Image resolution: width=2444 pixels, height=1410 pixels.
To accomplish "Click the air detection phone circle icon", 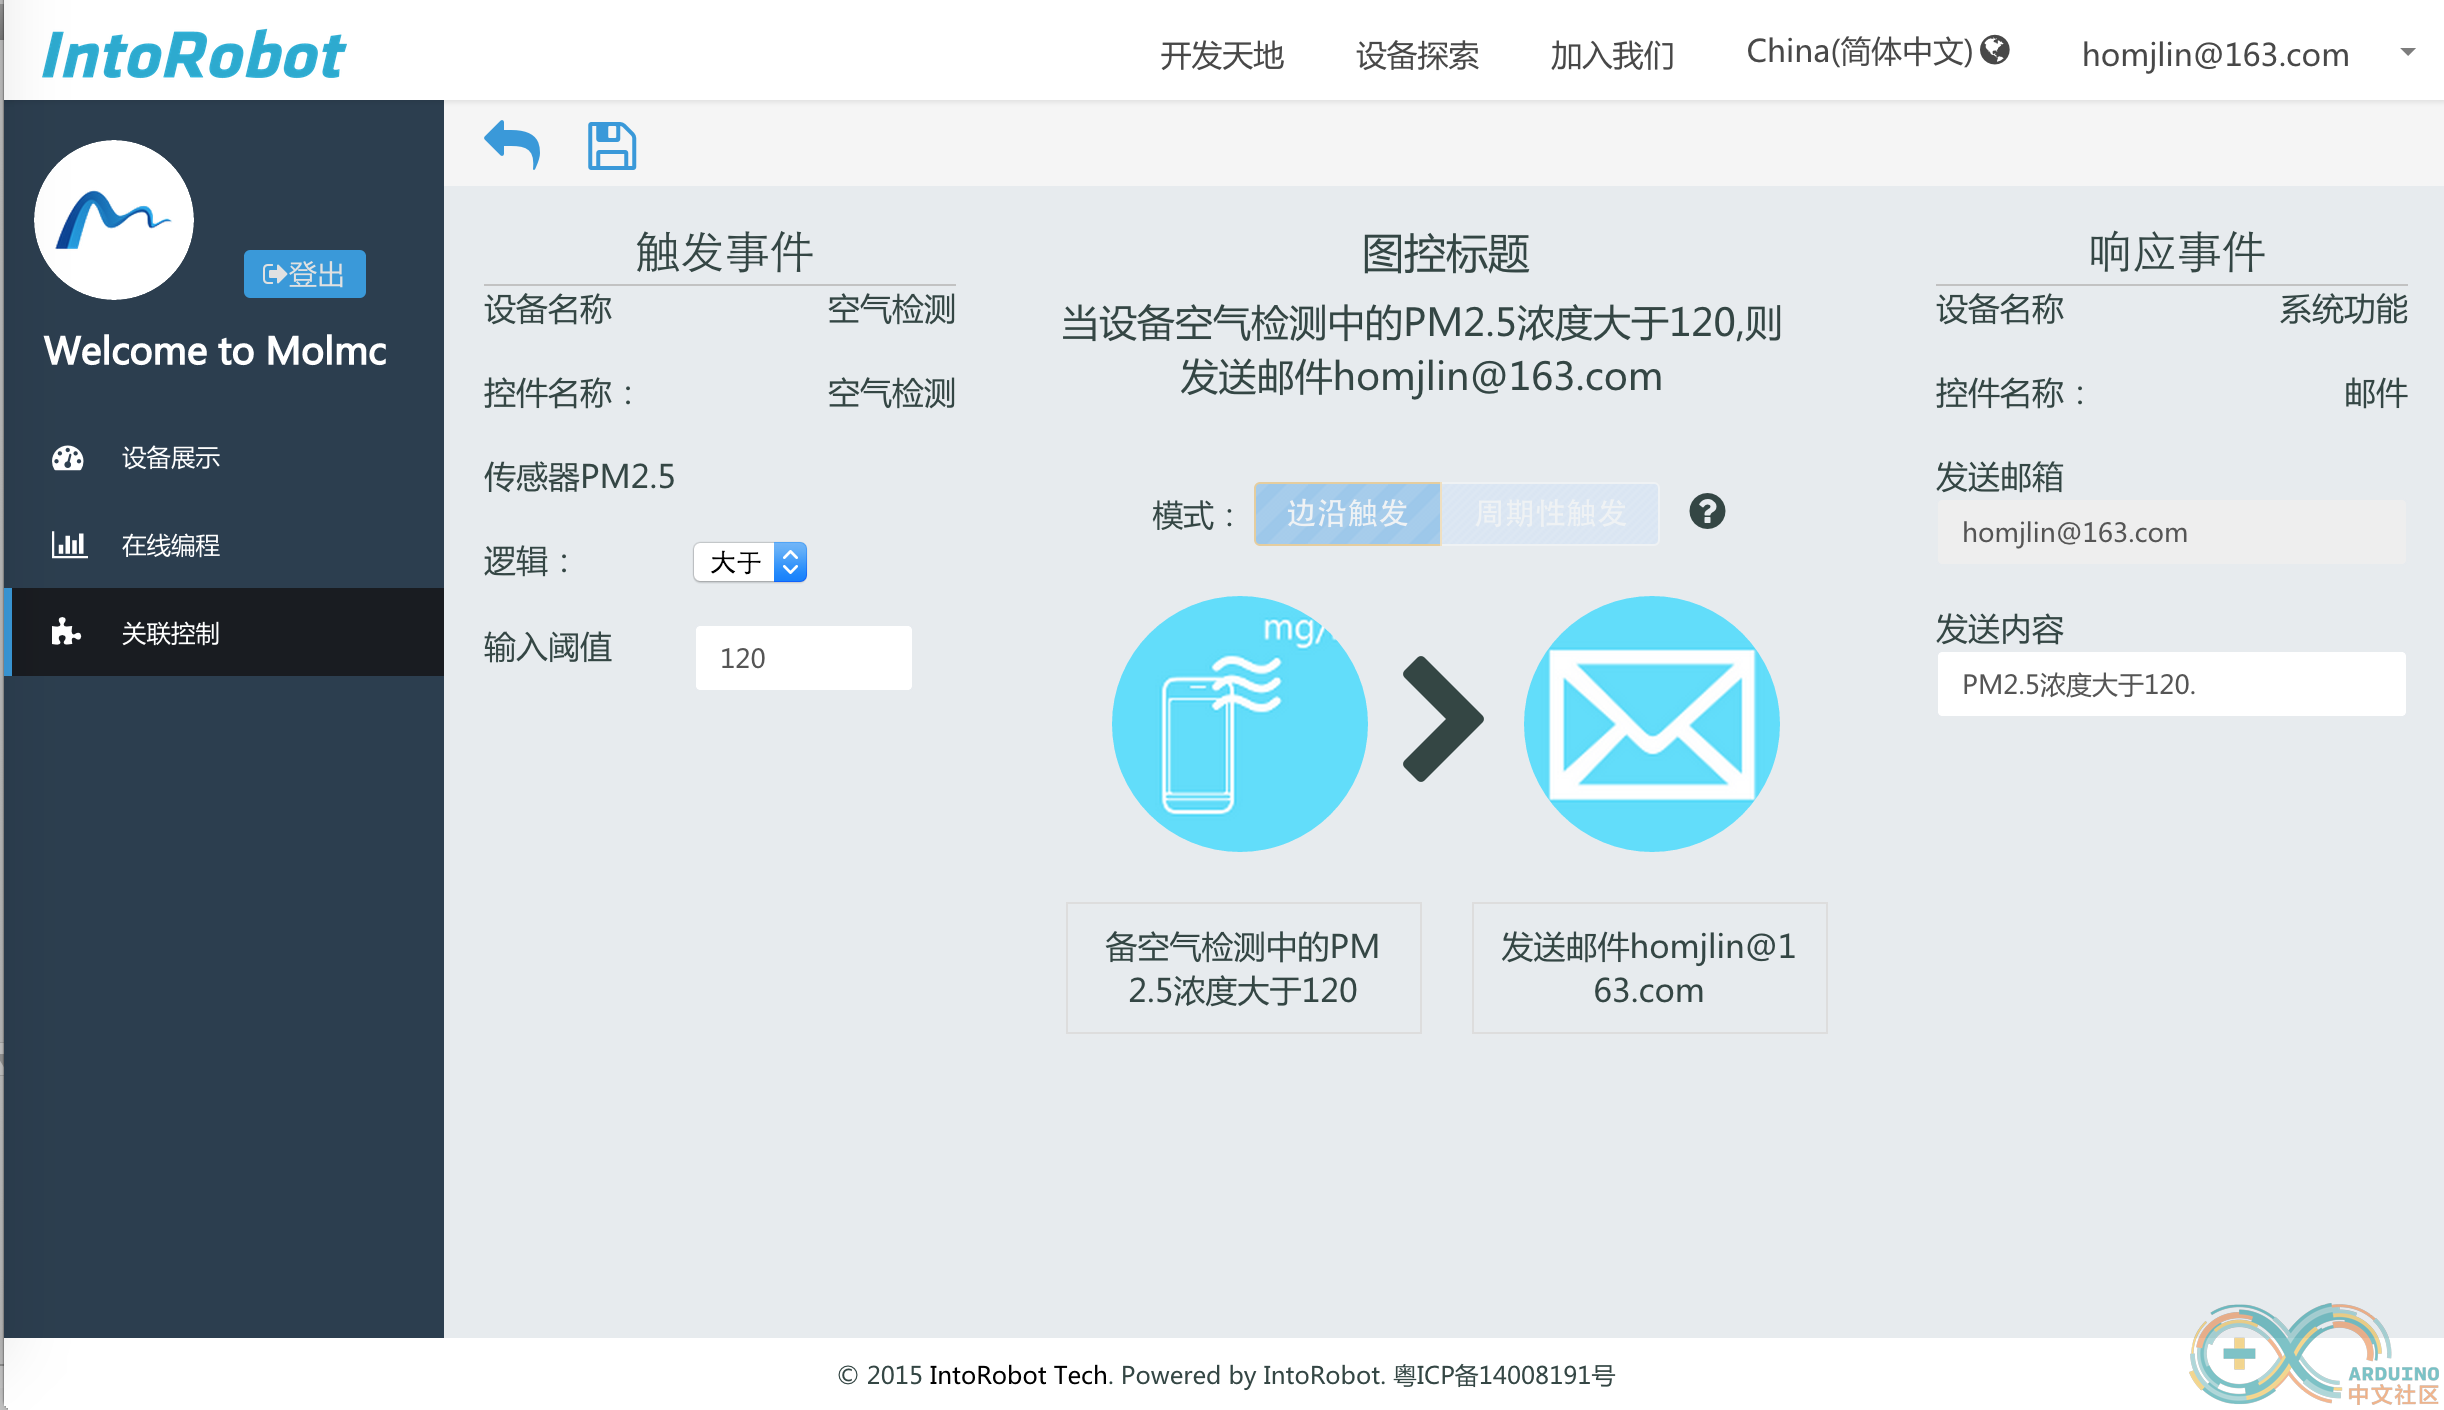I will coord(1240,724).
